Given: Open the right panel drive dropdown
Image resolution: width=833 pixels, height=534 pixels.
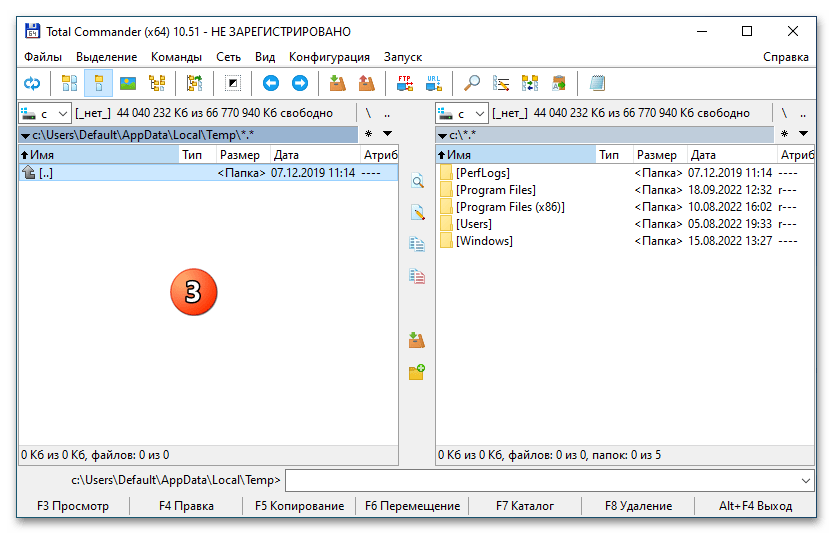Looking at the screenshot, I should click(462, 113).
